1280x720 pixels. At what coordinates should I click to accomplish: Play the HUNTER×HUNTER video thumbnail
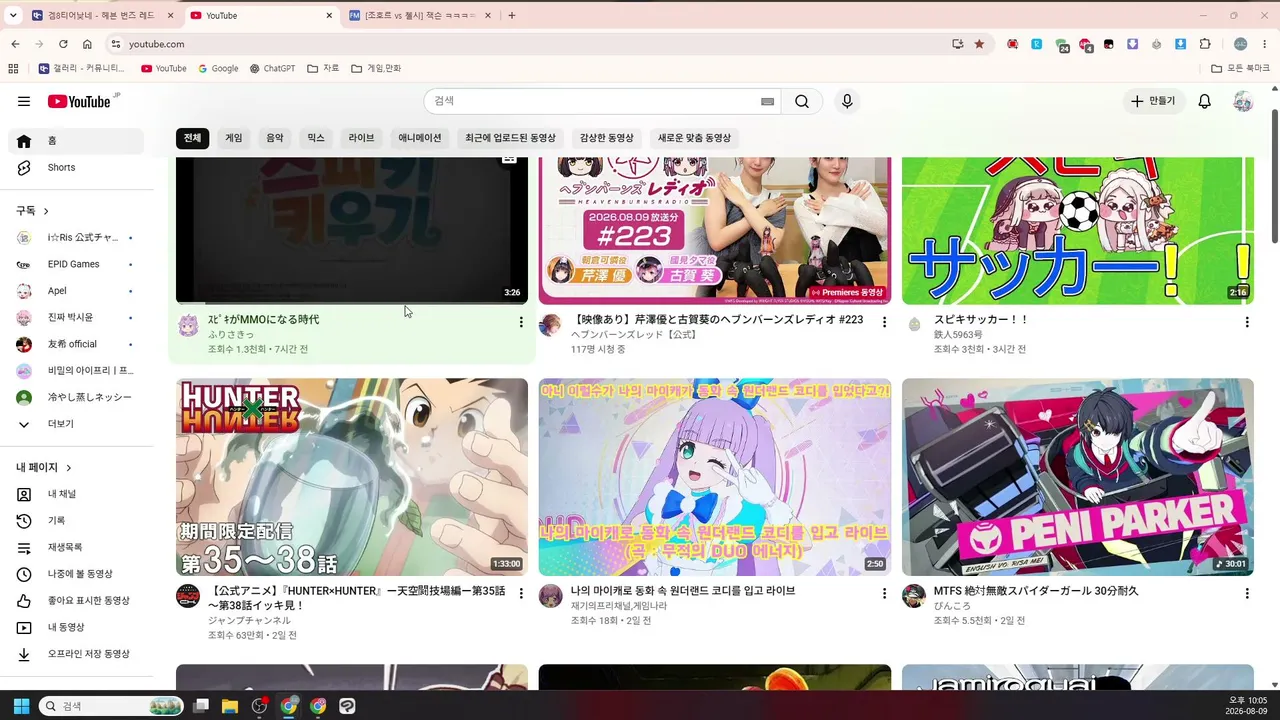[x=352, y=477]
